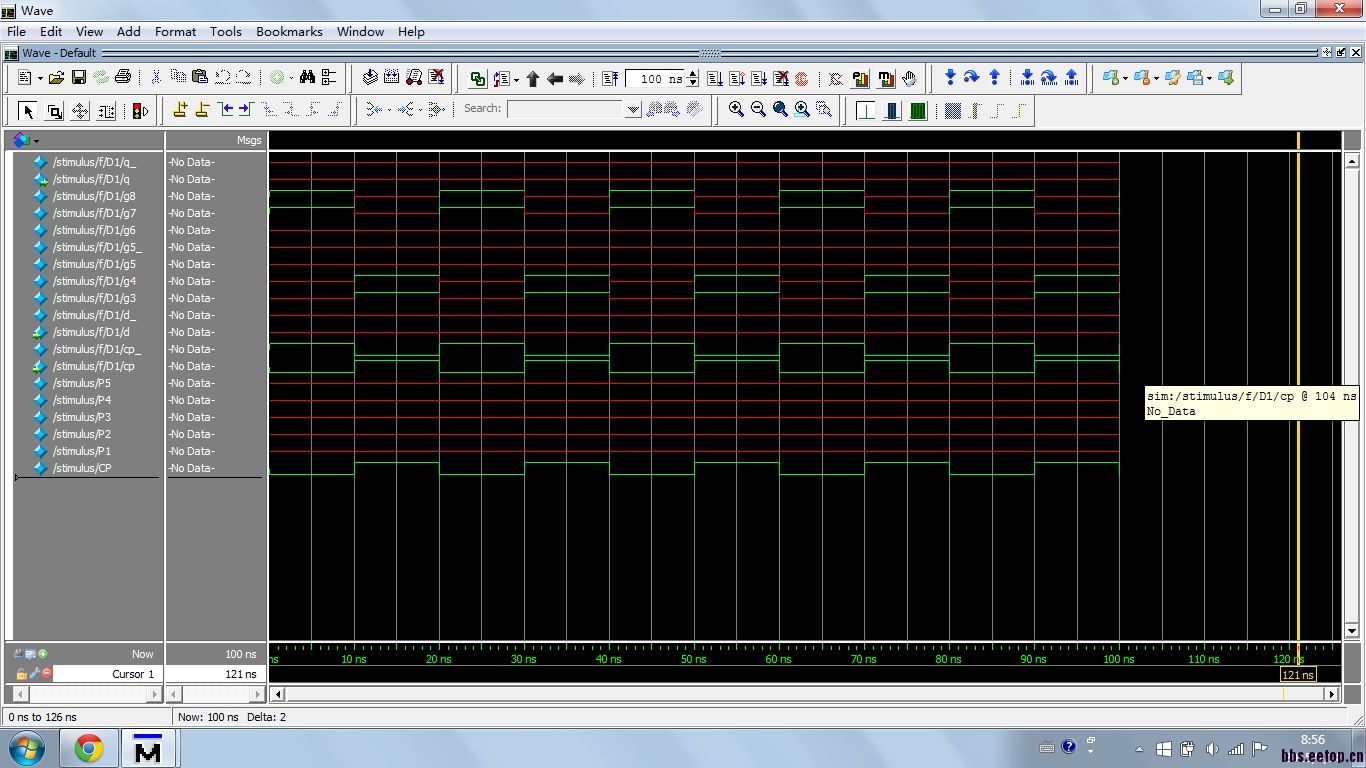The height and width of the screenshot is (768, 1366).
Task: Click the Print icon in toolbar
Action: pos(123,78)
